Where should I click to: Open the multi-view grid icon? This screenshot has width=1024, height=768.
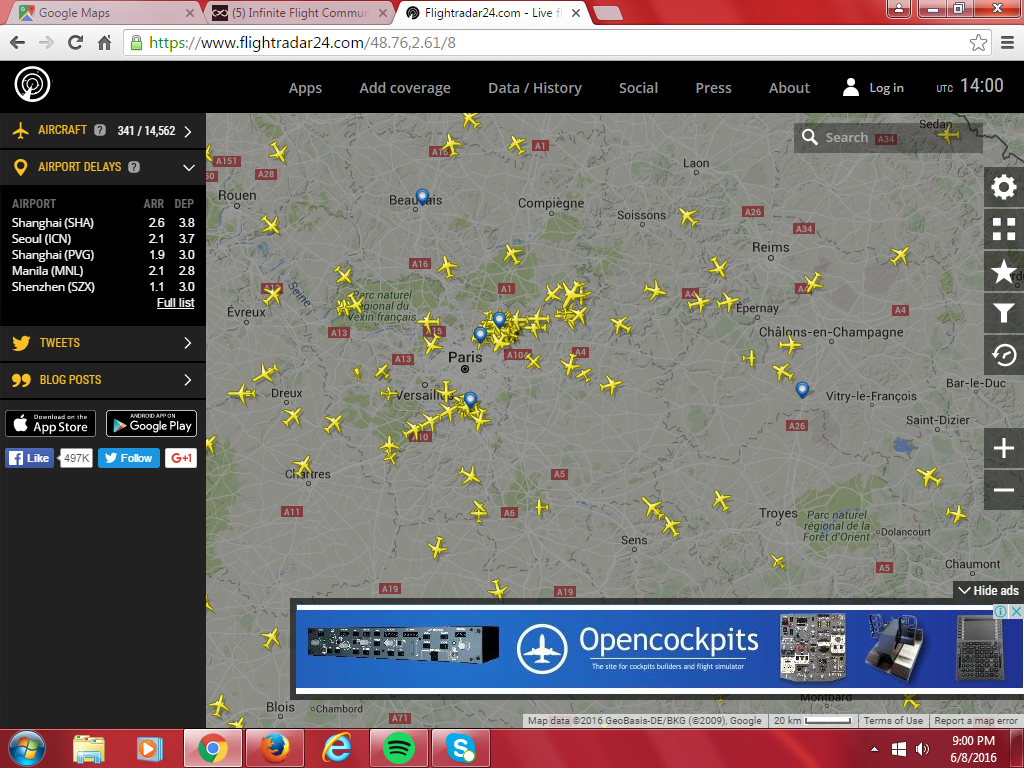pos(1004,229)
